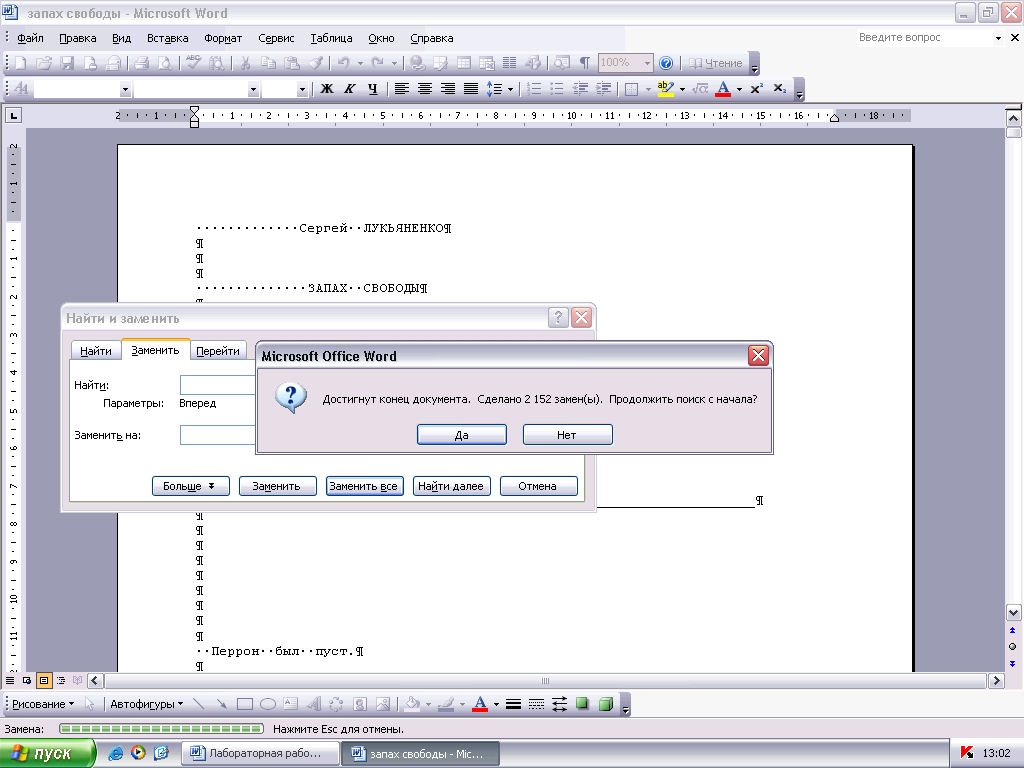Open the line spacing dropdown arrow
Image resolution: width=1024 pixels, height=768 pixels.
coord(510,89)
